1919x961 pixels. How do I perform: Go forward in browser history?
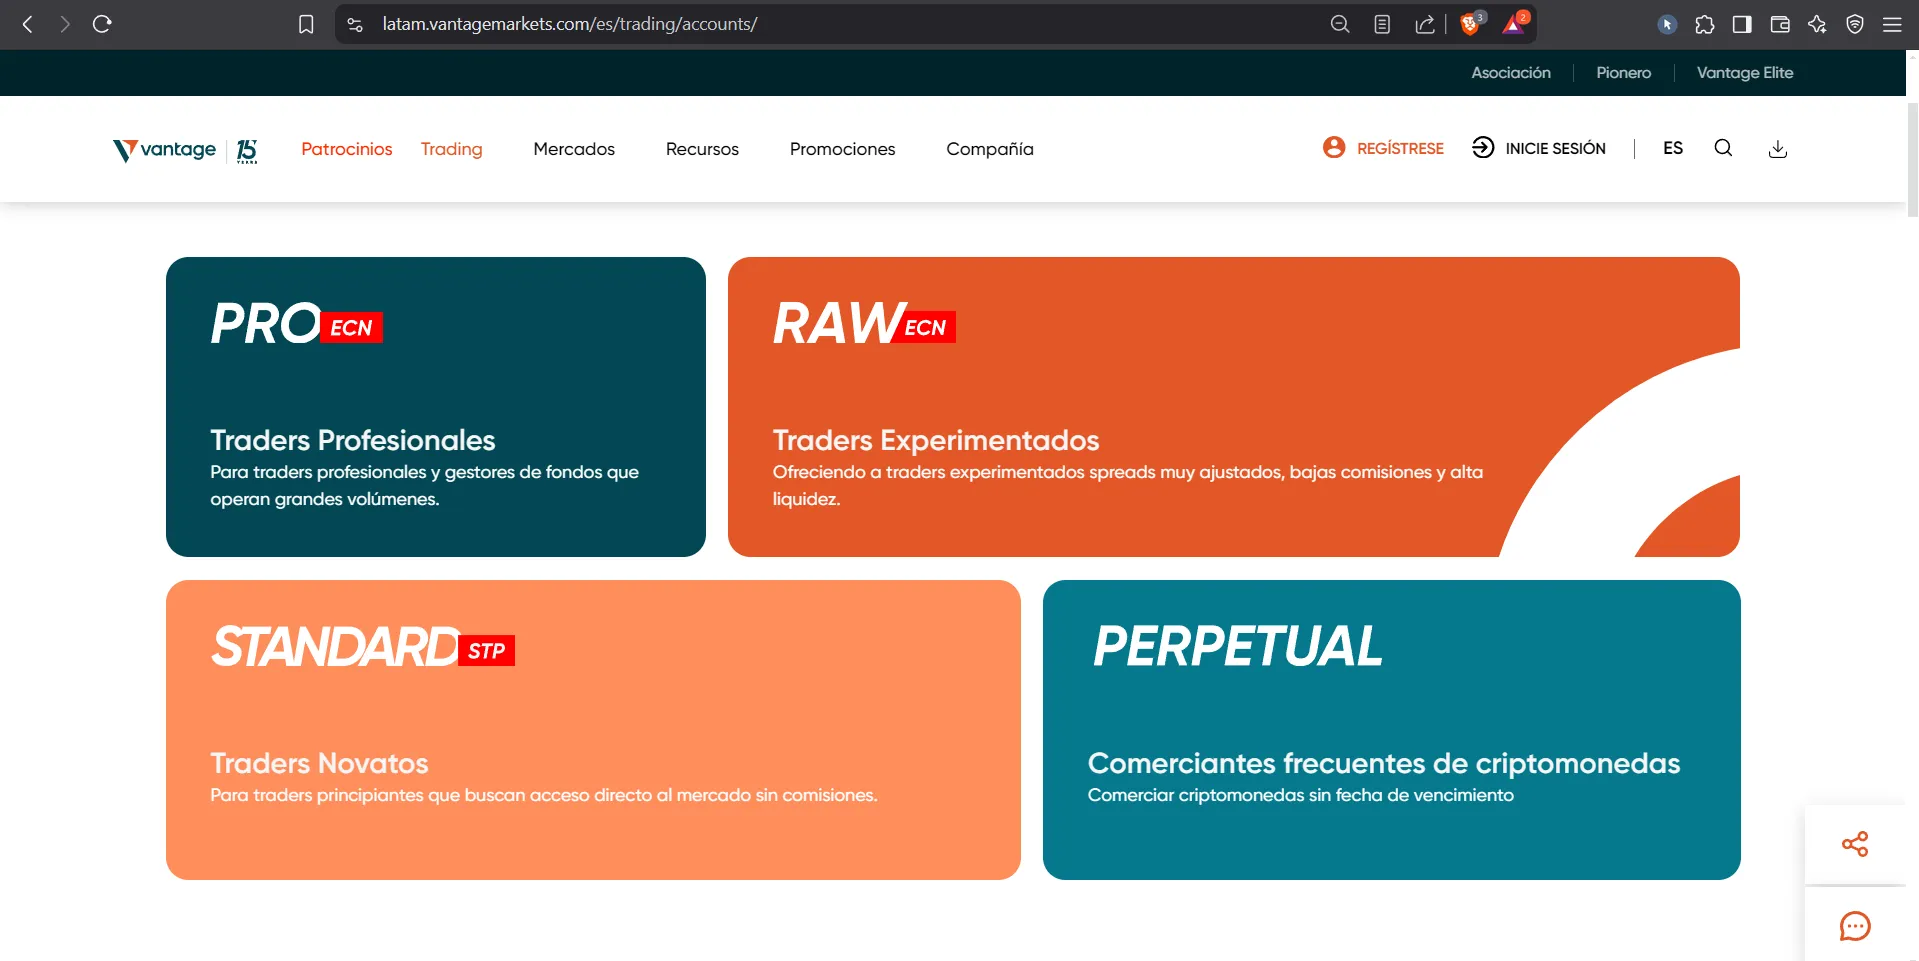(x=65, y=24)
